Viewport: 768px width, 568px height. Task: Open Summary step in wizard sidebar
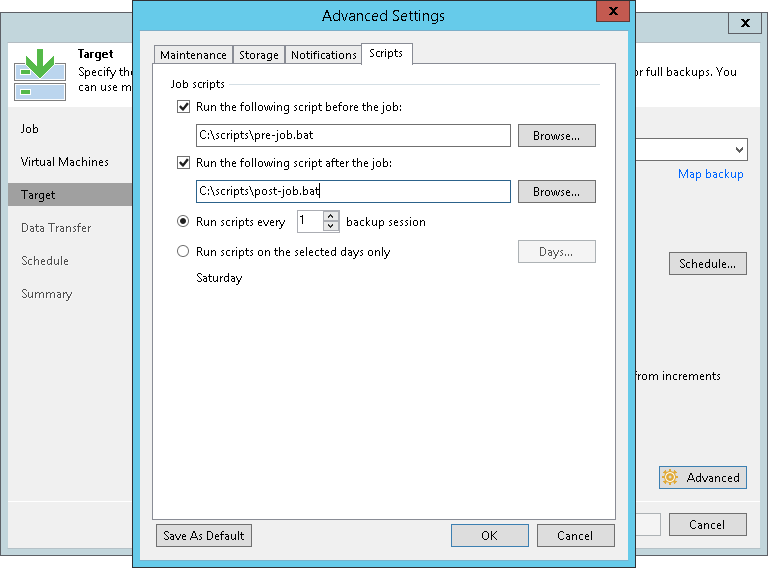47,294
